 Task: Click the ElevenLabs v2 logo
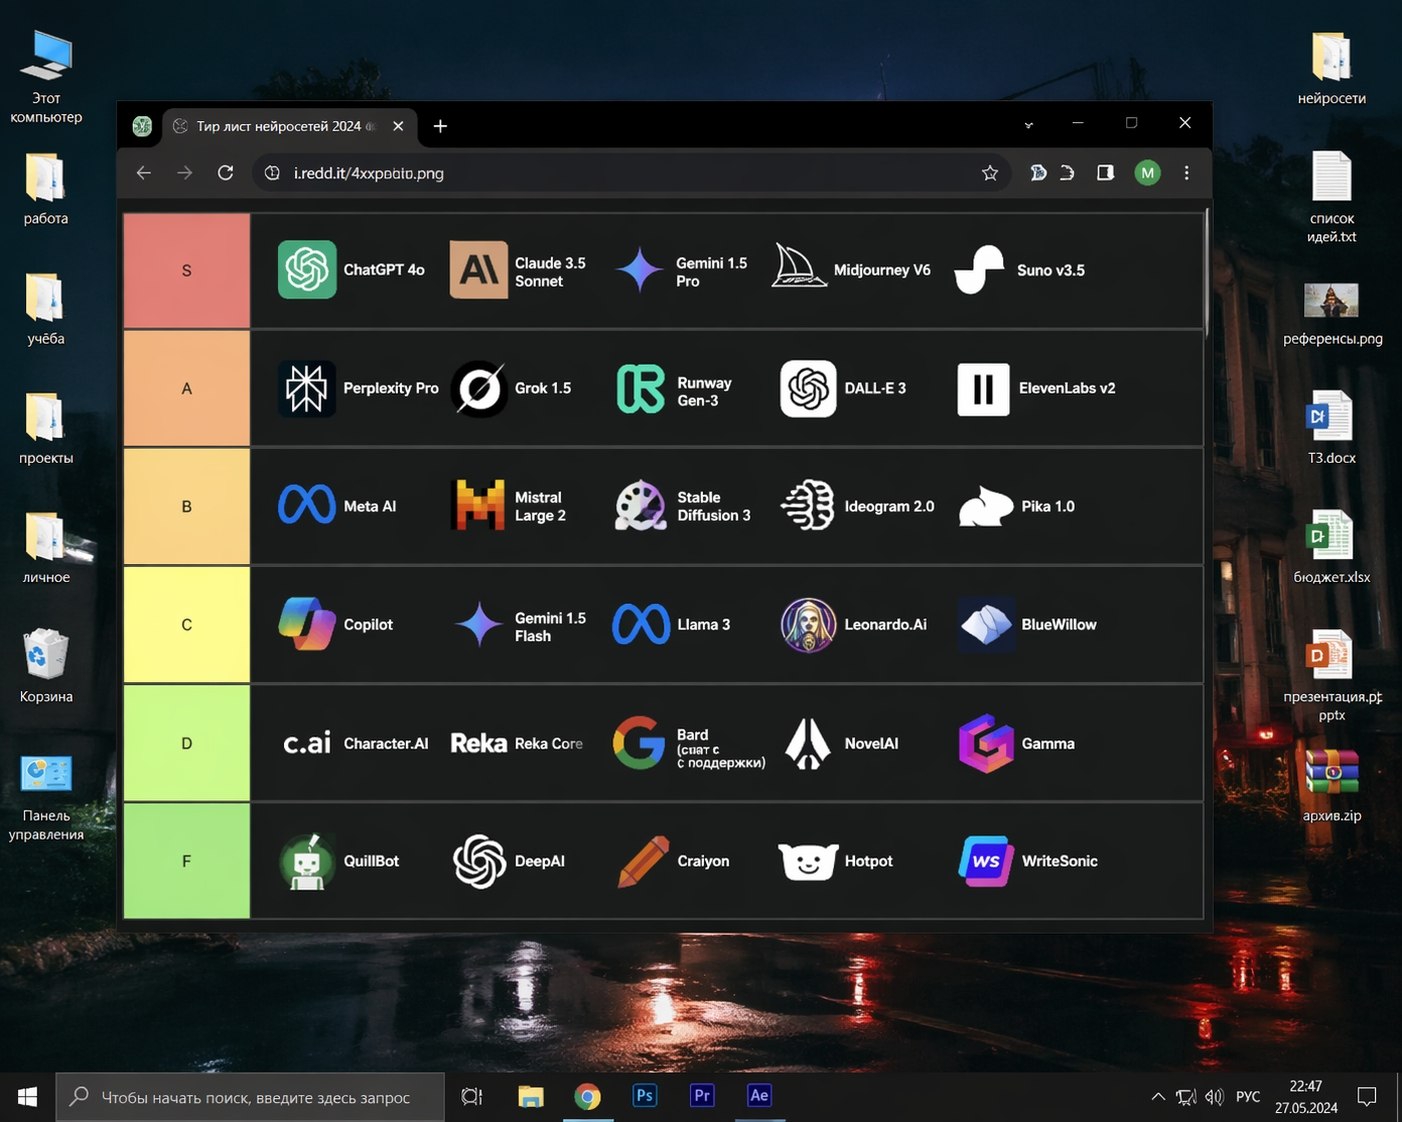click(x=983, y=389)
